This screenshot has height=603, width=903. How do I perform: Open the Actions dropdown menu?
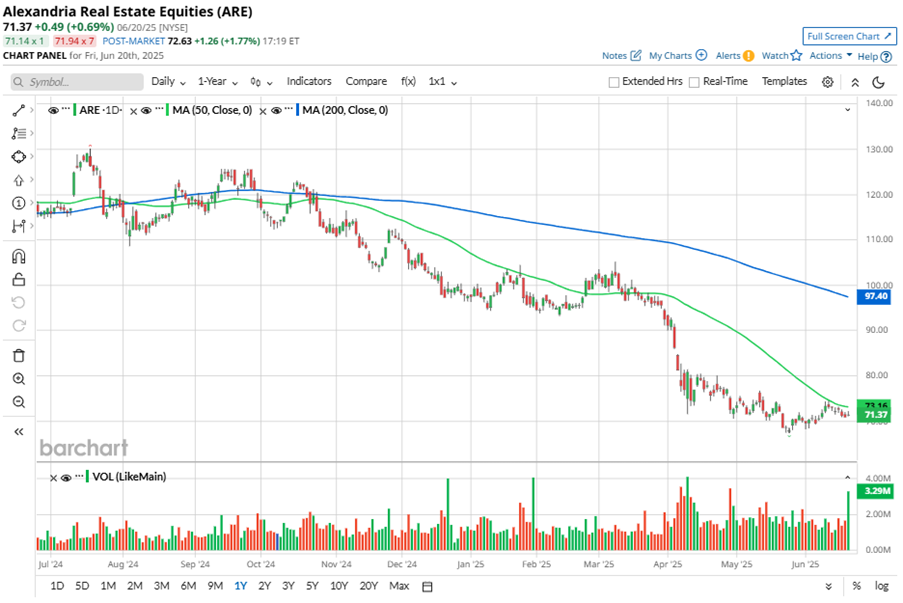pos(830,55)
